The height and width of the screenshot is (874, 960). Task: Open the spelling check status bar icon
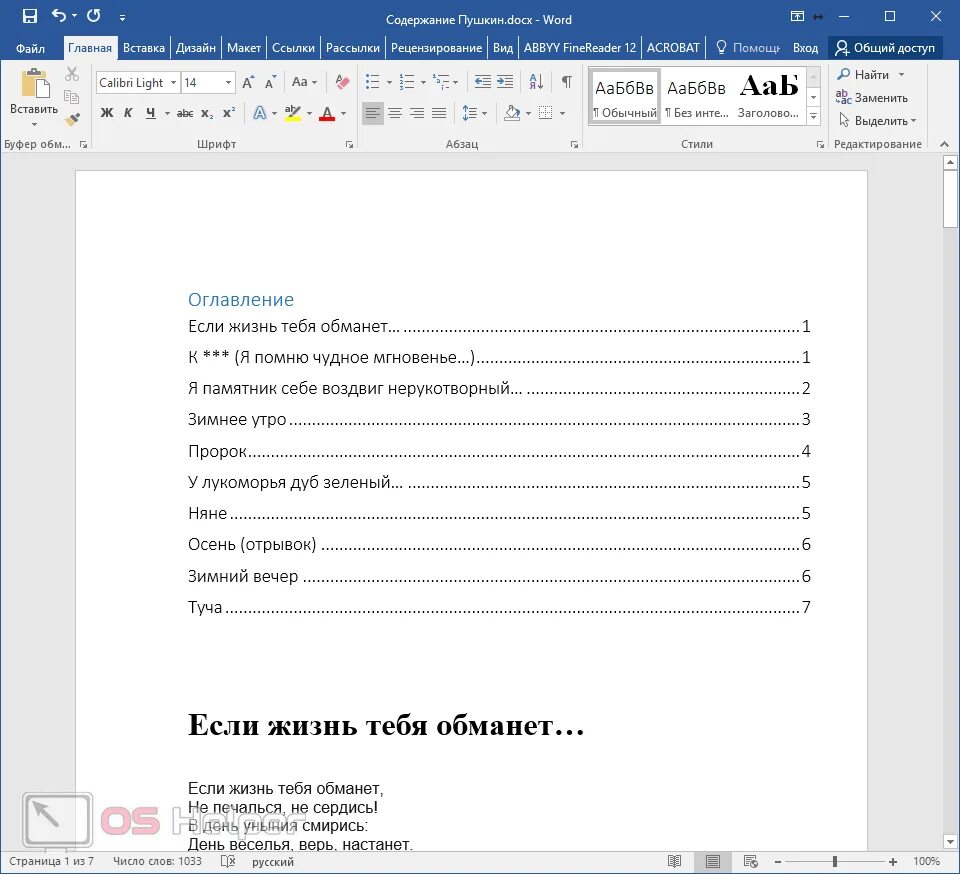[x=228, y=862]
